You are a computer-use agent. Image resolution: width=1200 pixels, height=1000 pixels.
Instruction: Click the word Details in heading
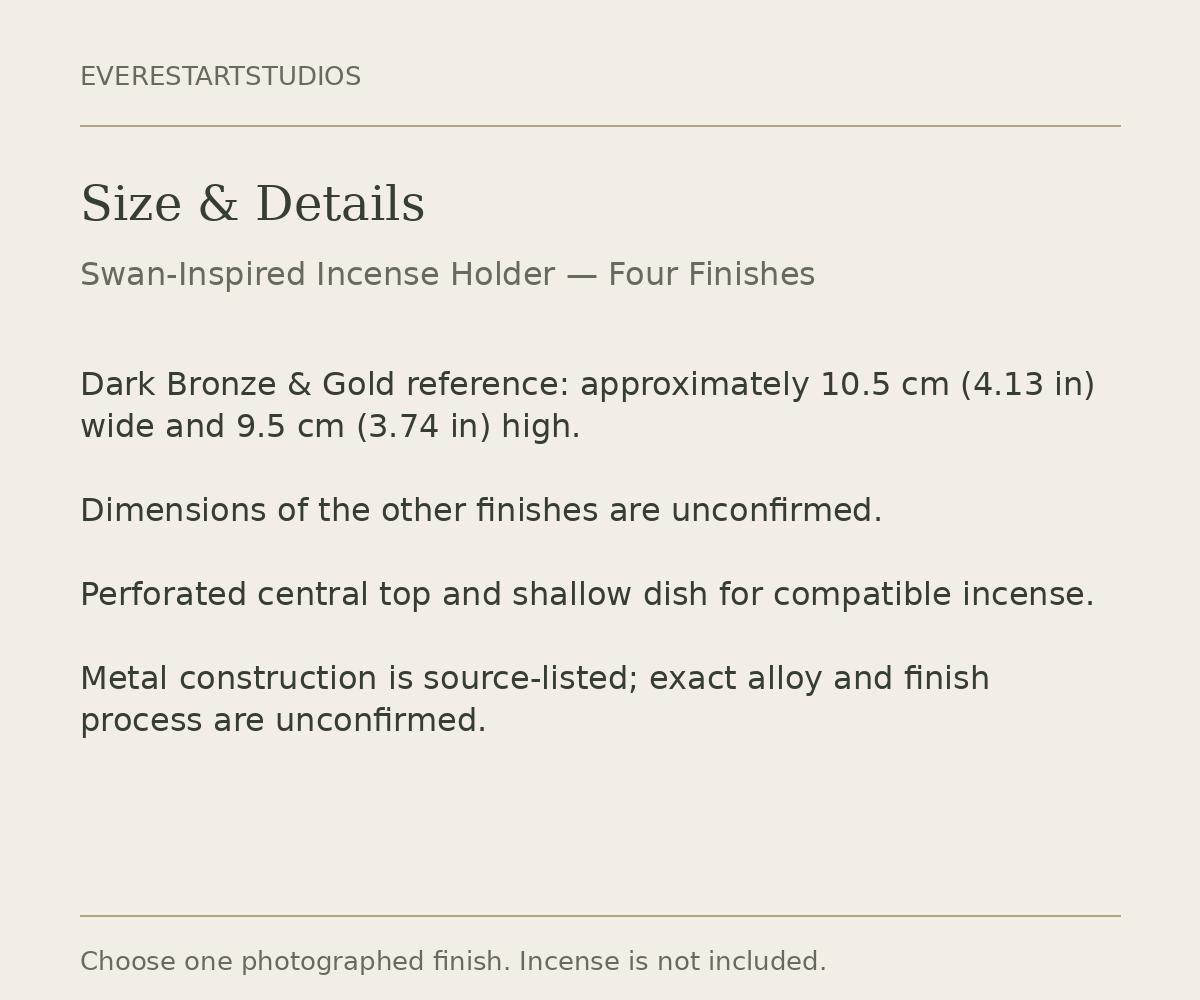coord(340,205)
